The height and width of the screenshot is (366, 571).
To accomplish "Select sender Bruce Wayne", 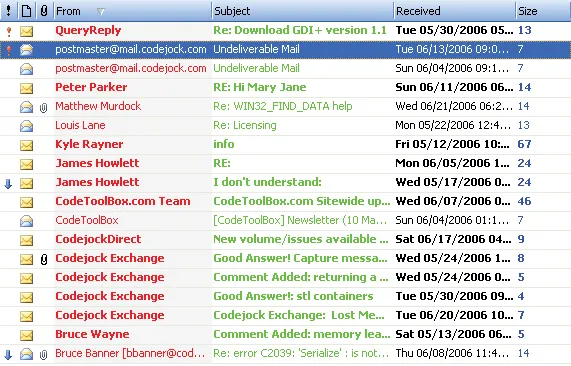I will tap(92, 334).
